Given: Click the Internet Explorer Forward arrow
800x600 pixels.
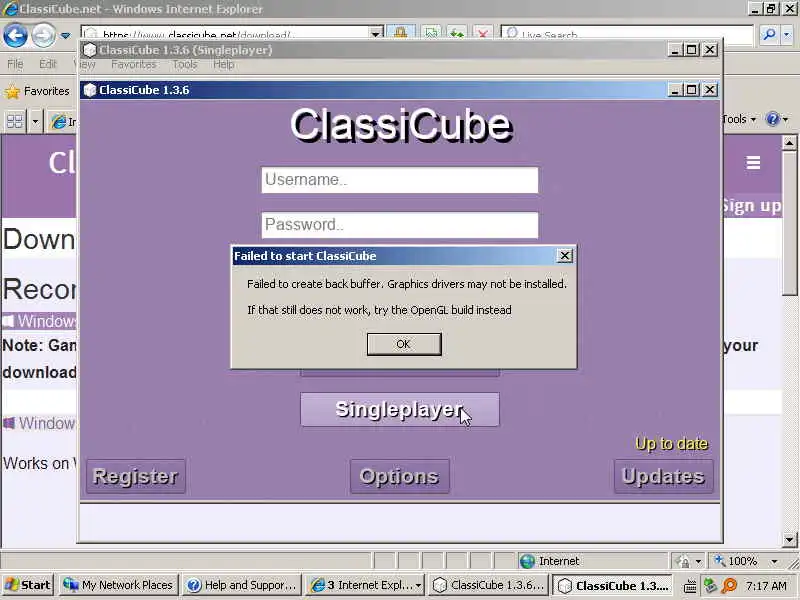Looking at the screenshot, I should pos(43,35).
